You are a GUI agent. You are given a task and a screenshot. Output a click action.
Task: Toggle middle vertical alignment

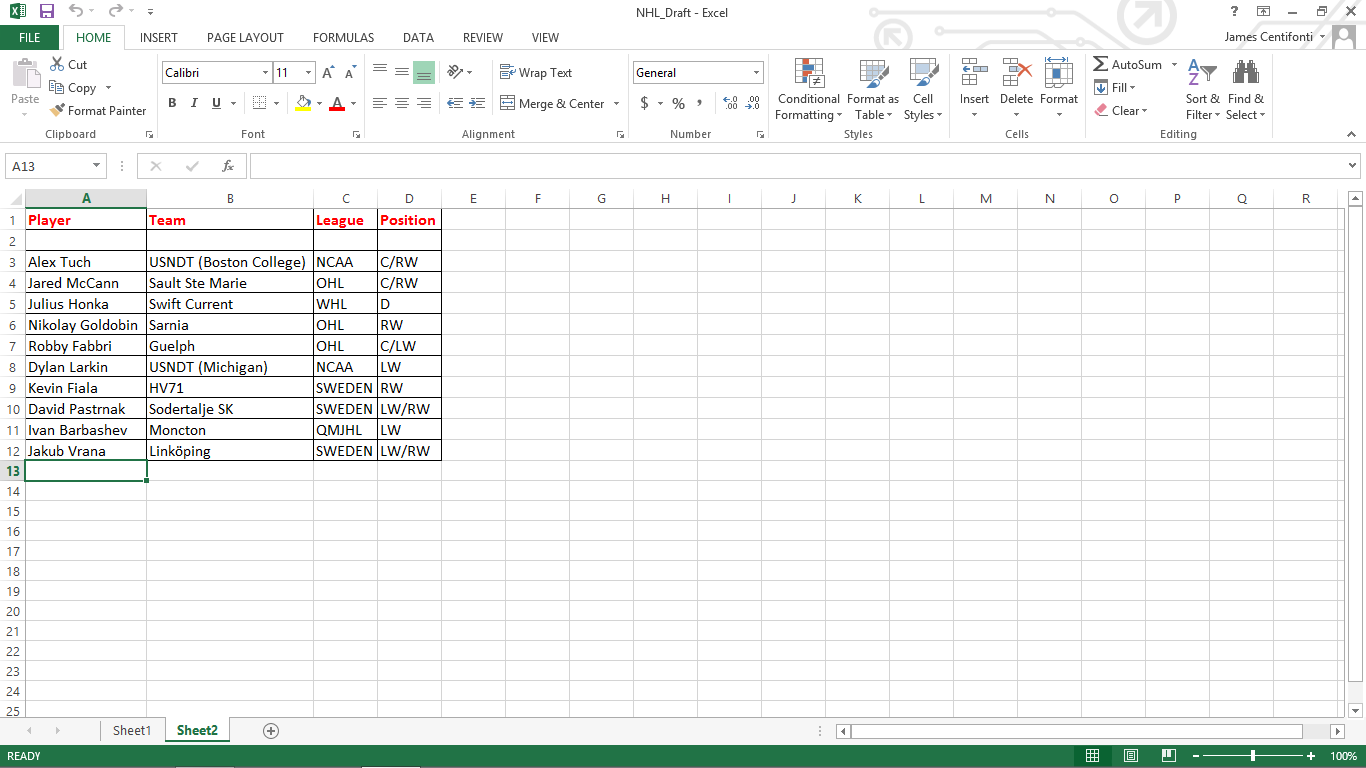tap(402, 72)
